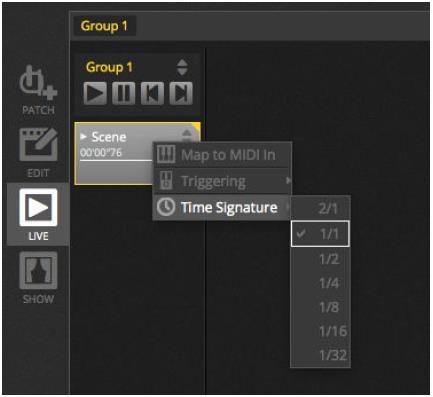
Task: Select the Live mode play icon
Action: pos(38,207)
